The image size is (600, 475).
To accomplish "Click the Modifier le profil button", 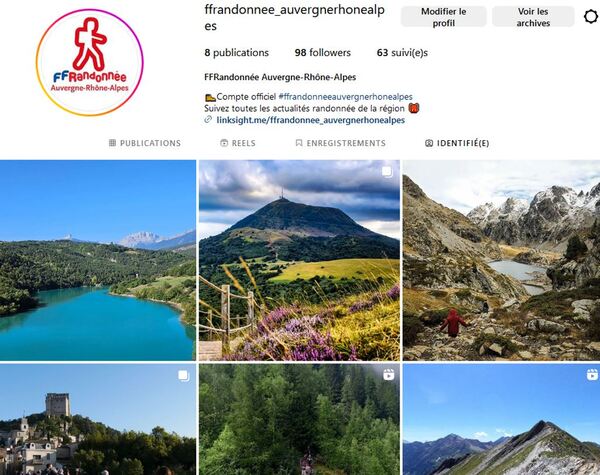I will pyautogui.click(x=443, y=17).
